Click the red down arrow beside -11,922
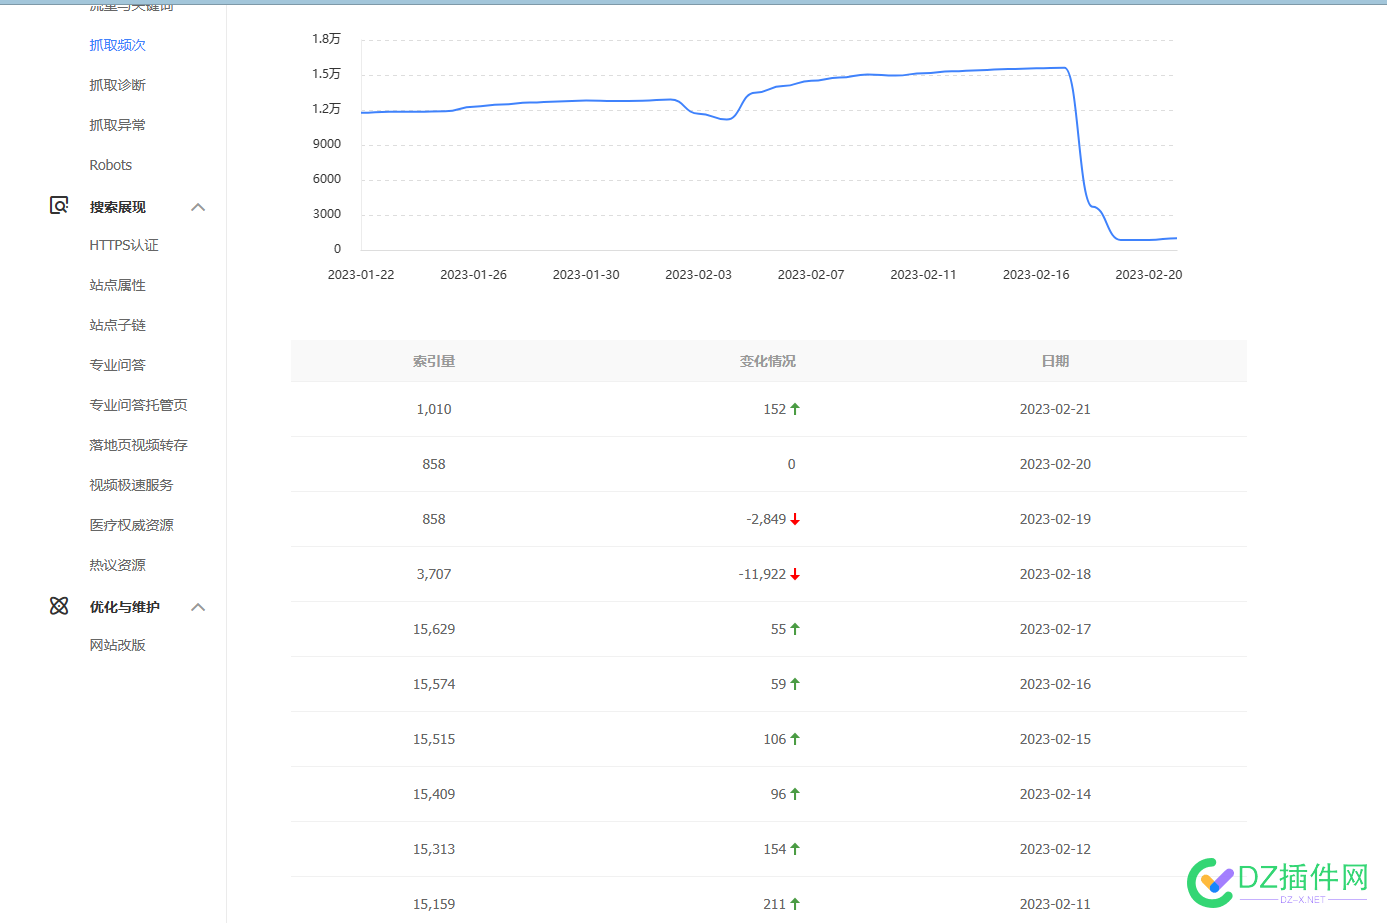This screenshot has width=1387, height=923. tap(795, 574)
